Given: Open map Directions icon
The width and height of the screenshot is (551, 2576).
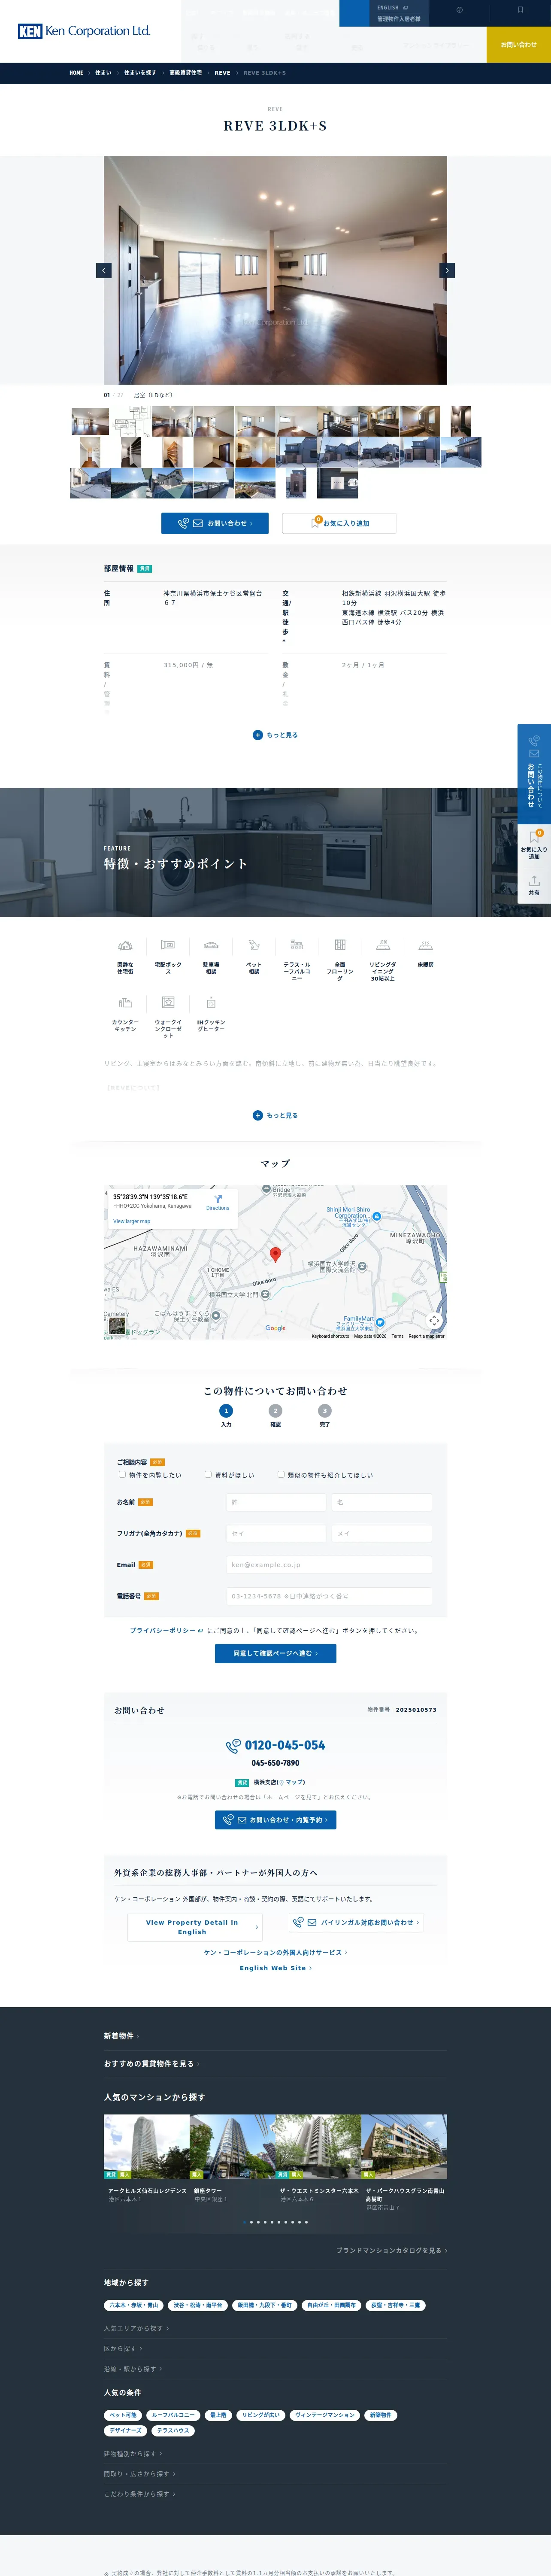Looking at the screenshot, I should tap(218, 1200).
